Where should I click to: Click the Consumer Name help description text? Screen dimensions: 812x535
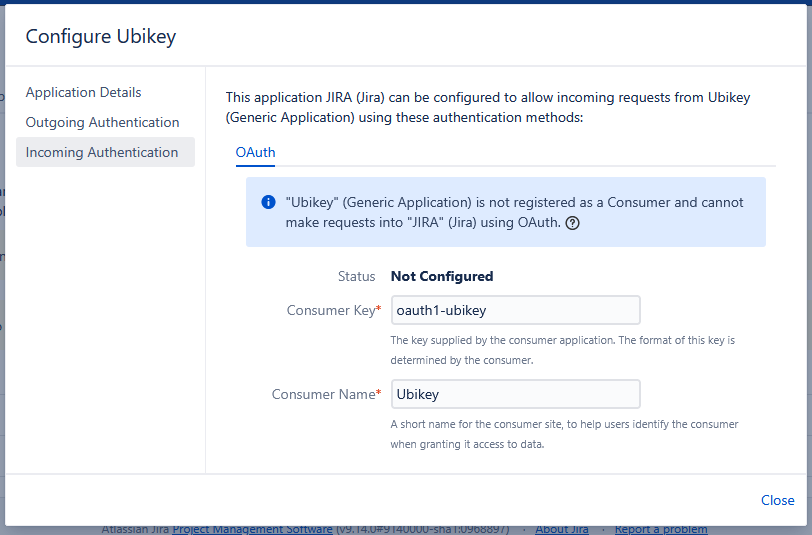(x=564, y=434)
